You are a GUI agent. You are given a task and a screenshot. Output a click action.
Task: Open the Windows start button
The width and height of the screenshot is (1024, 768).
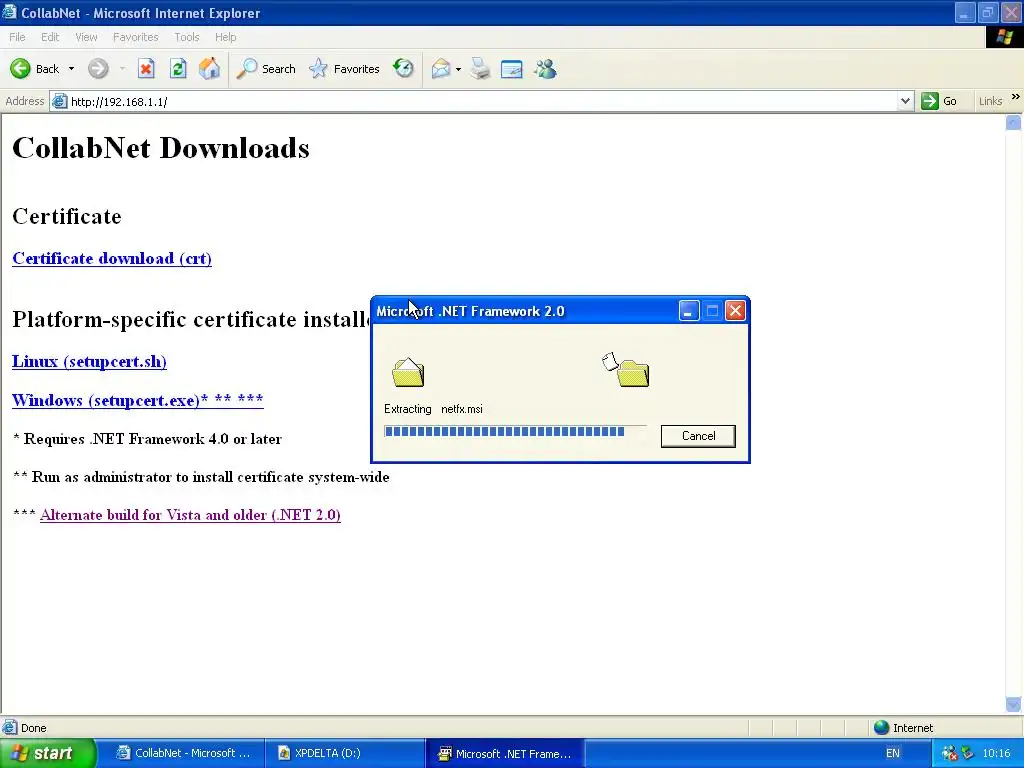(x=48, y=753)
